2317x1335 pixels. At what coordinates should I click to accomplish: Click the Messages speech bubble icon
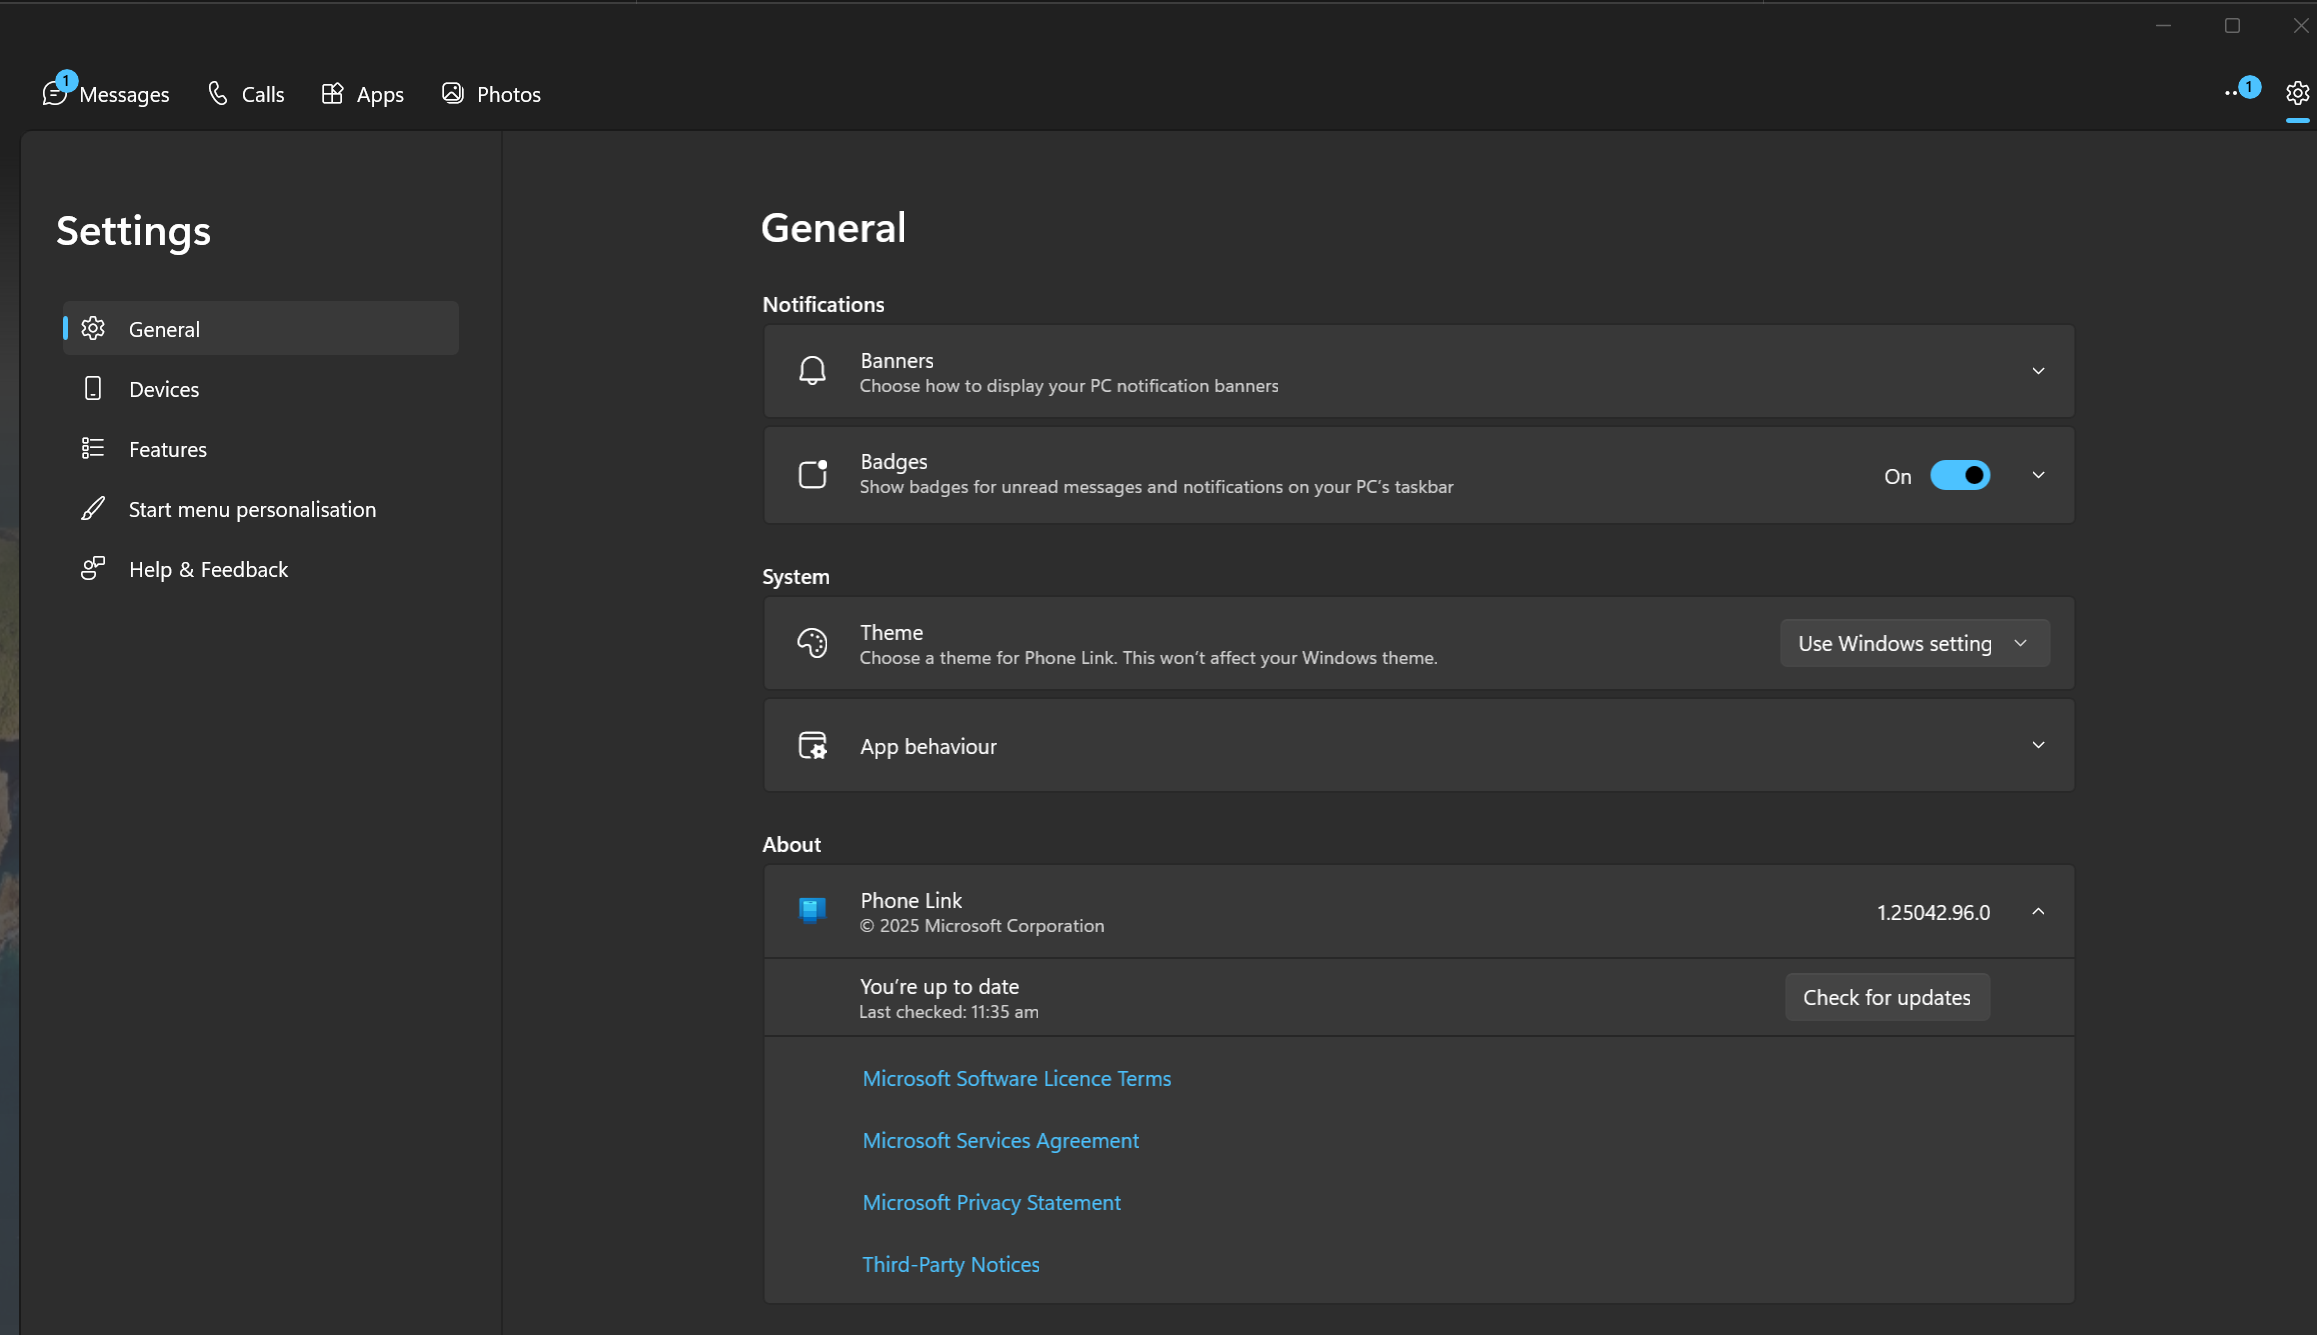[x=55, y=94]
